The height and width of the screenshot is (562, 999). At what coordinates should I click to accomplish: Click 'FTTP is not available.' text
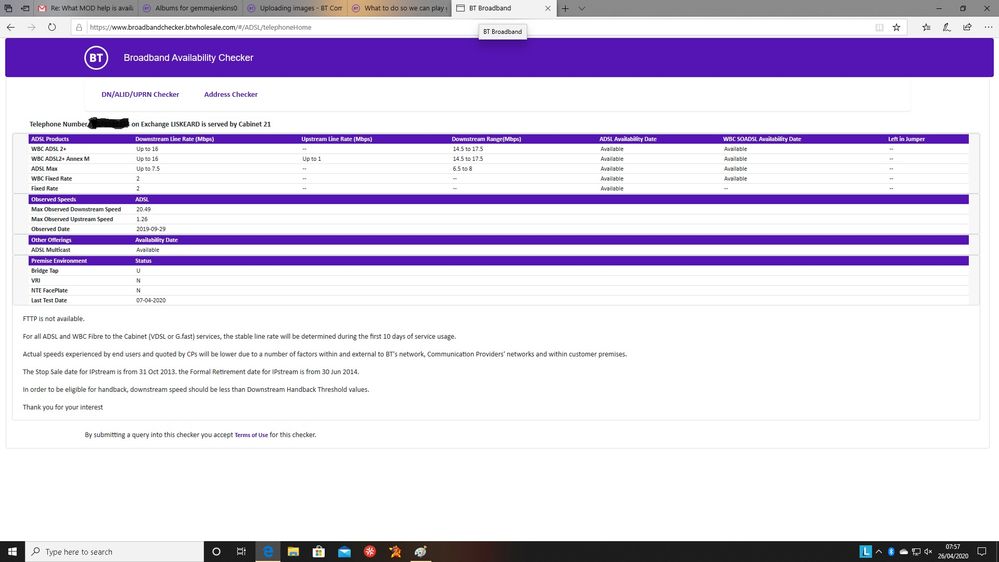pos(54,319)
